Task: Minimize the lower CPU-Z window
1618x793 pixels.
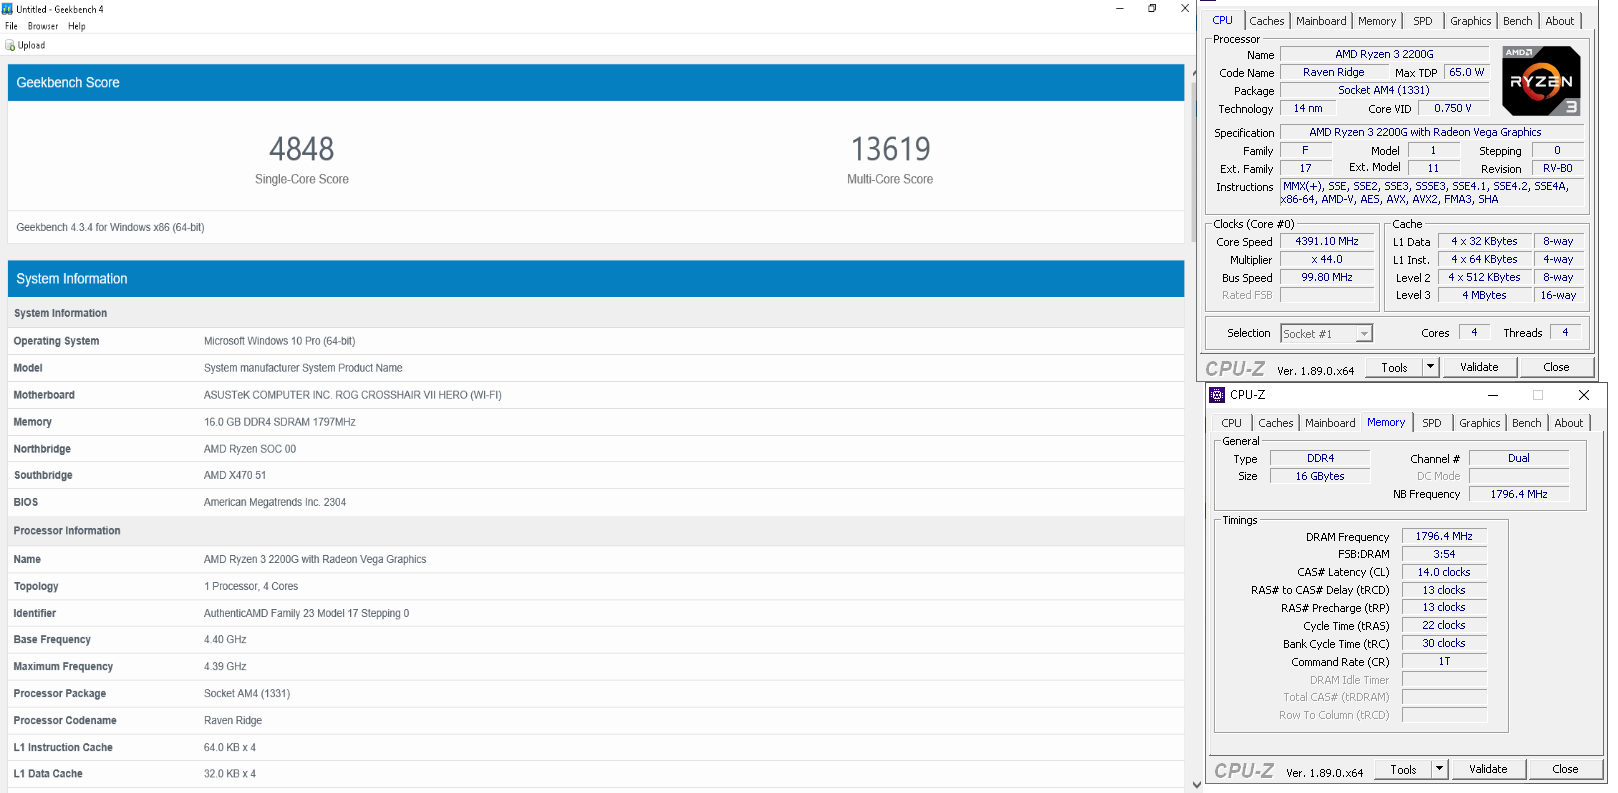Action: tap(1493, 395)
